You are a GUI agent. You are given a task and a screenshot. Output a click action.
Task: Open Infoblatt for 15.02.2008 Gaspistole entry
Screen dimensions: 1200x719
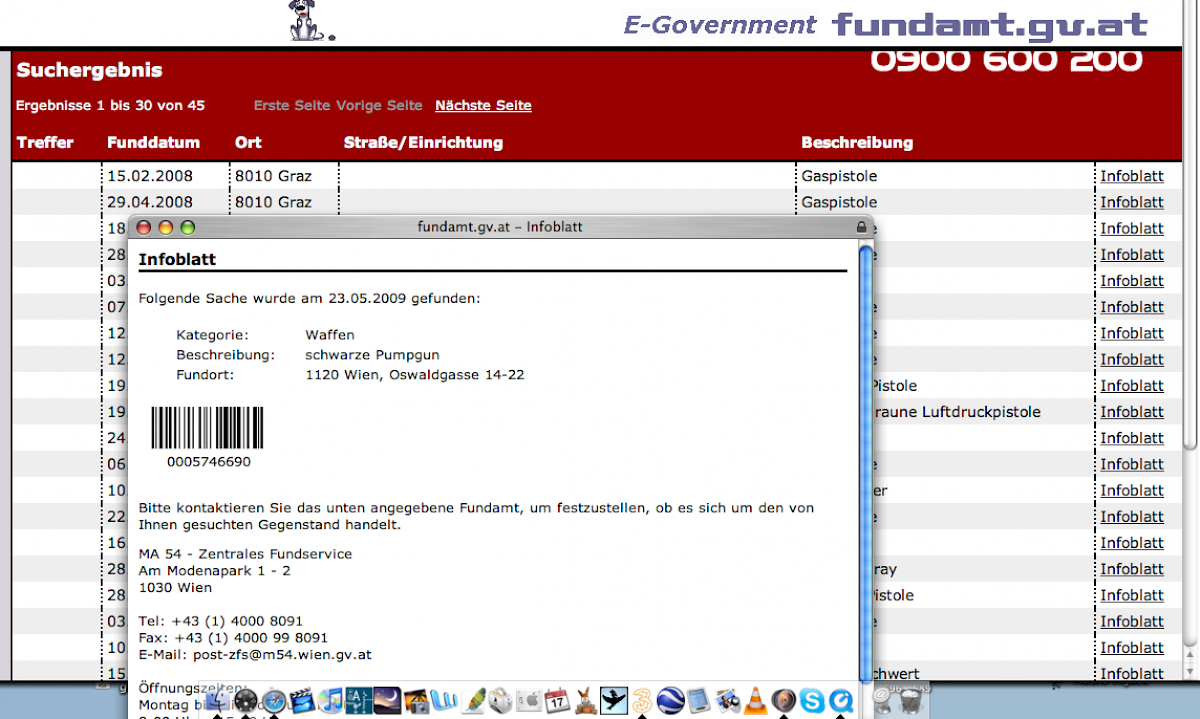pyautogui.click(x=1132, y=176)
